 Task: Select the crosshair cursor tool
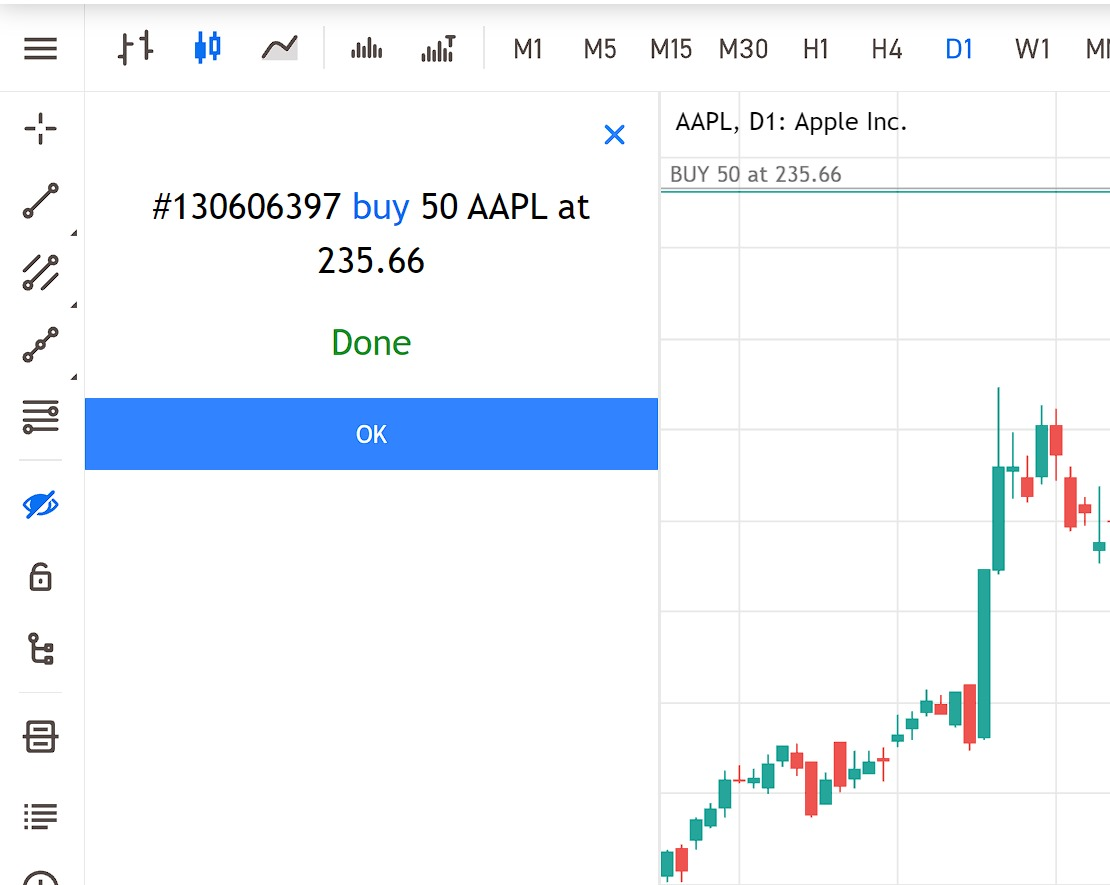(x=40, y=129)
